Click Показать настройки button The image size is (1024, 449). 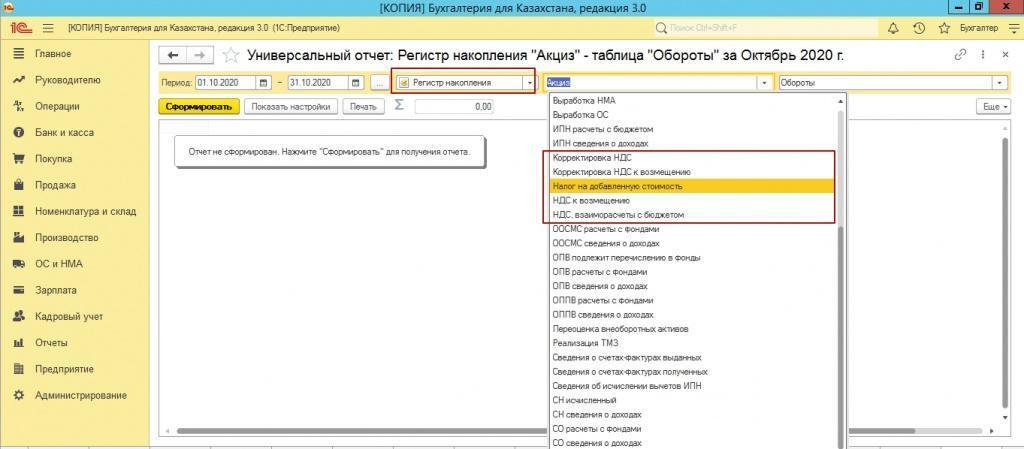coord(291,106)
